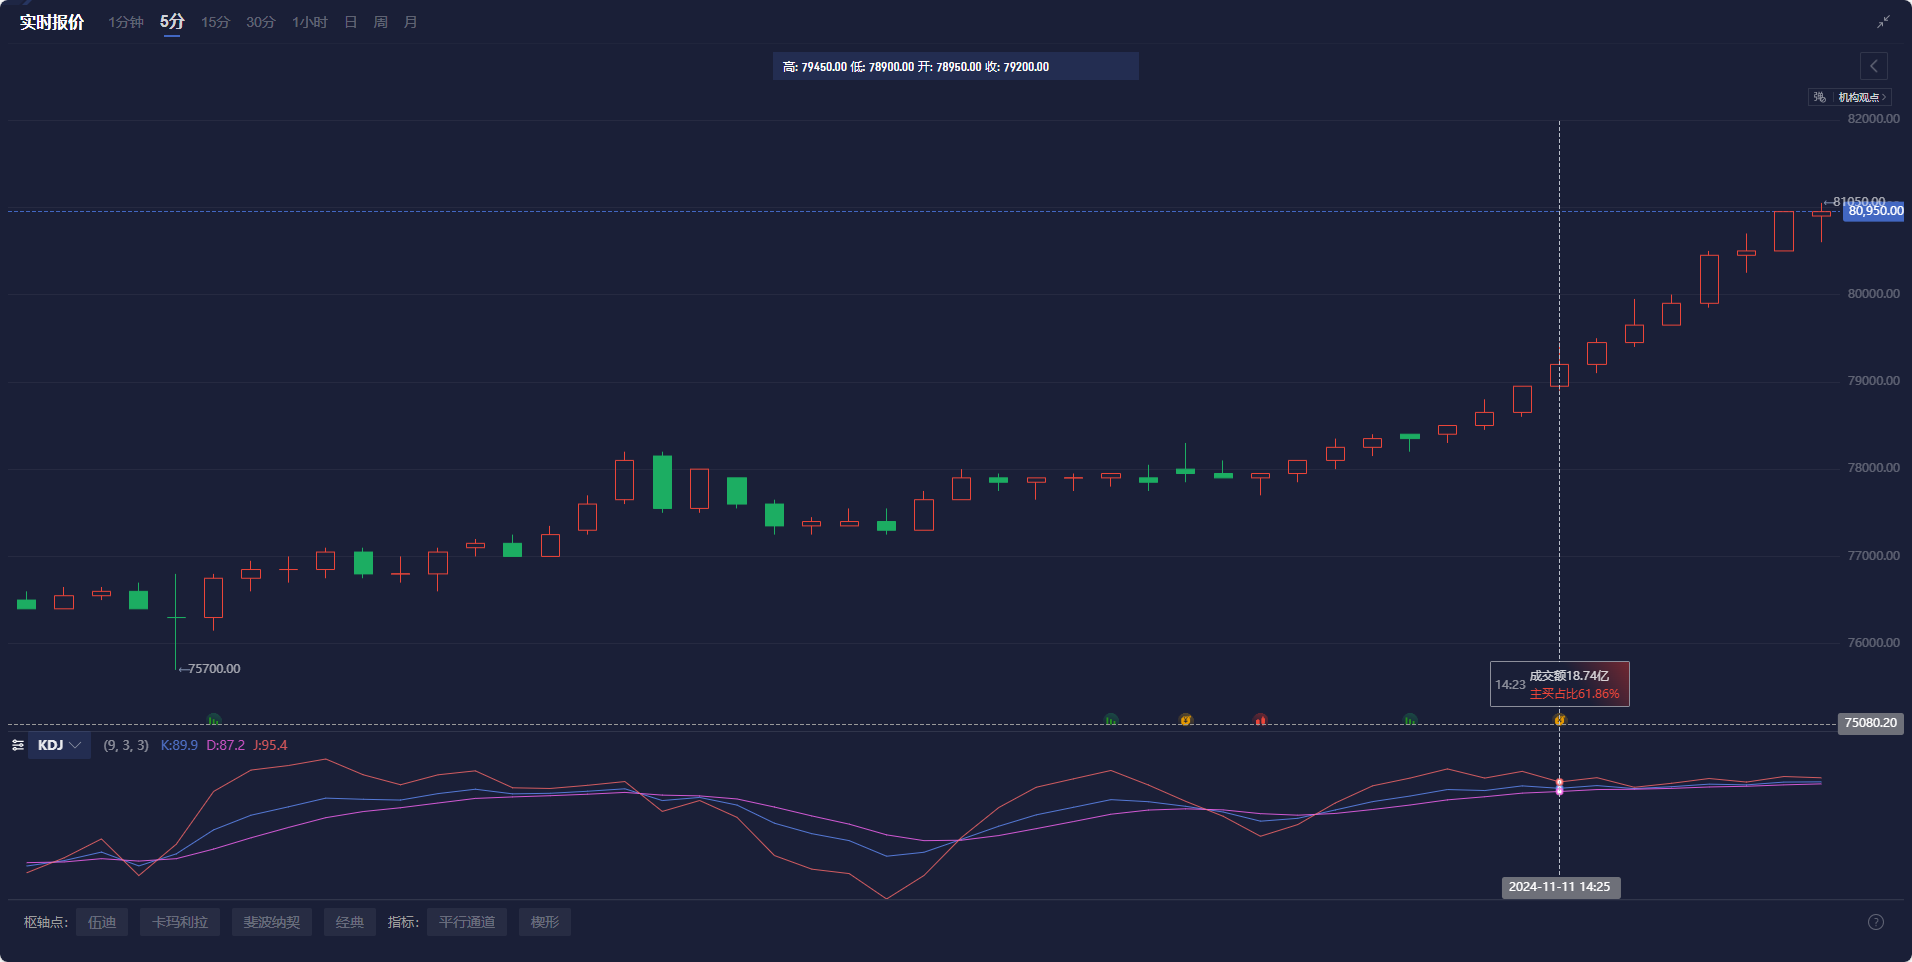Viewport: 1912px width, 962px height.
Task: Switch to the 1小时 timeframe
Action: pos(310,22)
